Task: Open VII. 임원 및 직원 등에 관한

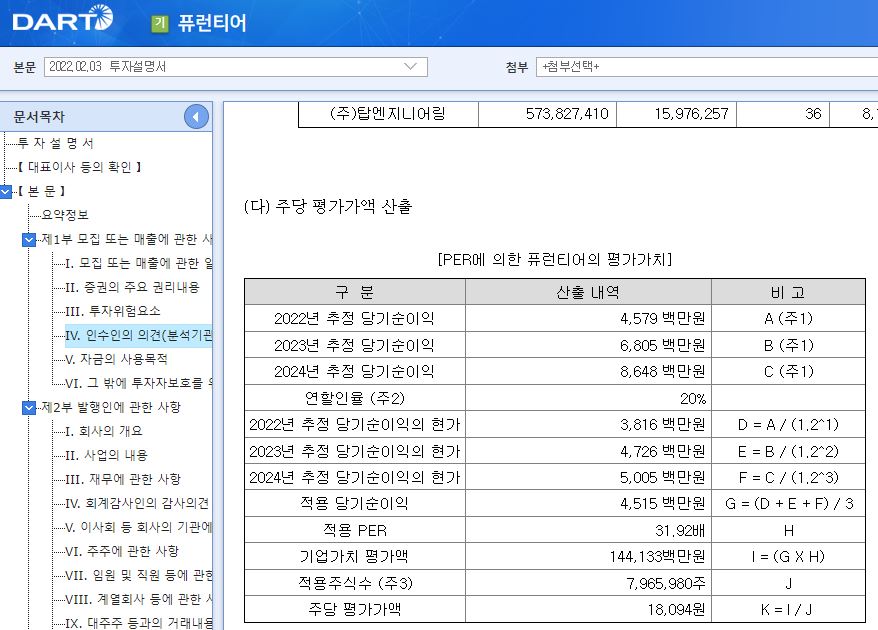Action: 138,575
